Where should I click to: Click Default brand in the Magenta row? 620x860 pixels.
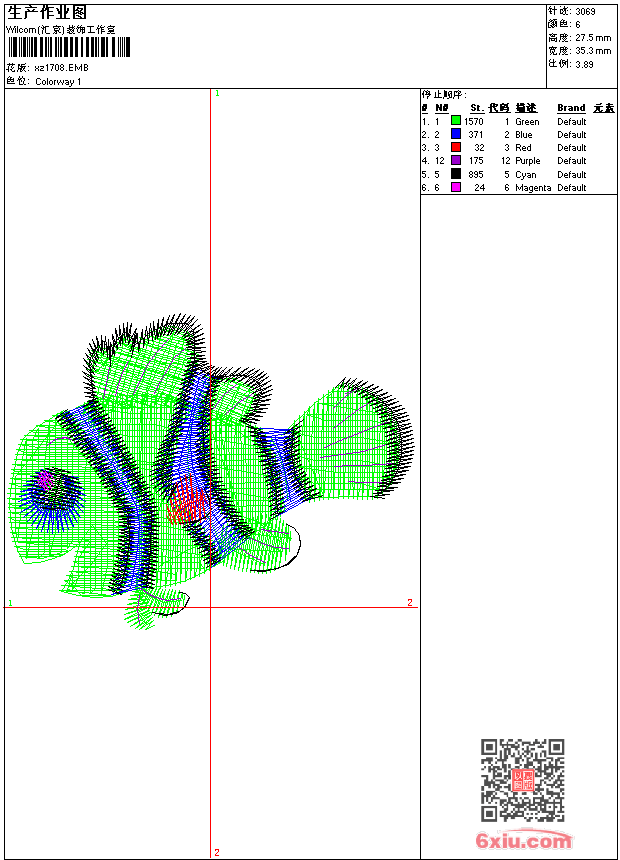572,188
